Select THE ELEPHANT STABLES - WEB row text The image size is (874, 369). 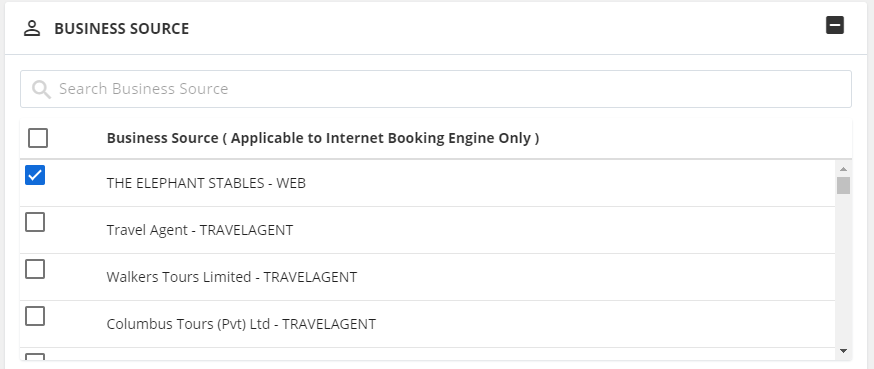[206, 183]
